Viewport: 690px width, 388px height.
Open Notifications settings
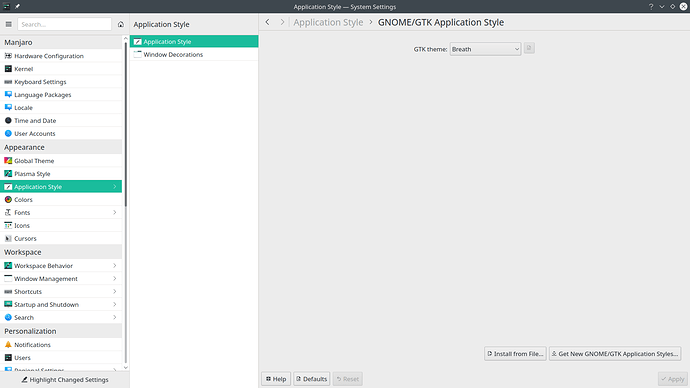pos(61,344)
